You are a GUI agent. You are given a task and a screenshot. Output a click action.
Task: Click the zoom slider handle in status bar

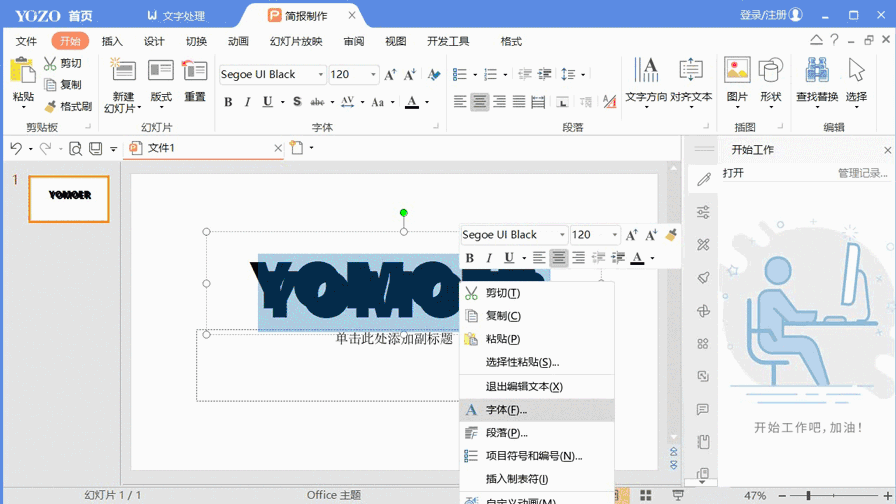[x=808, y=495]
